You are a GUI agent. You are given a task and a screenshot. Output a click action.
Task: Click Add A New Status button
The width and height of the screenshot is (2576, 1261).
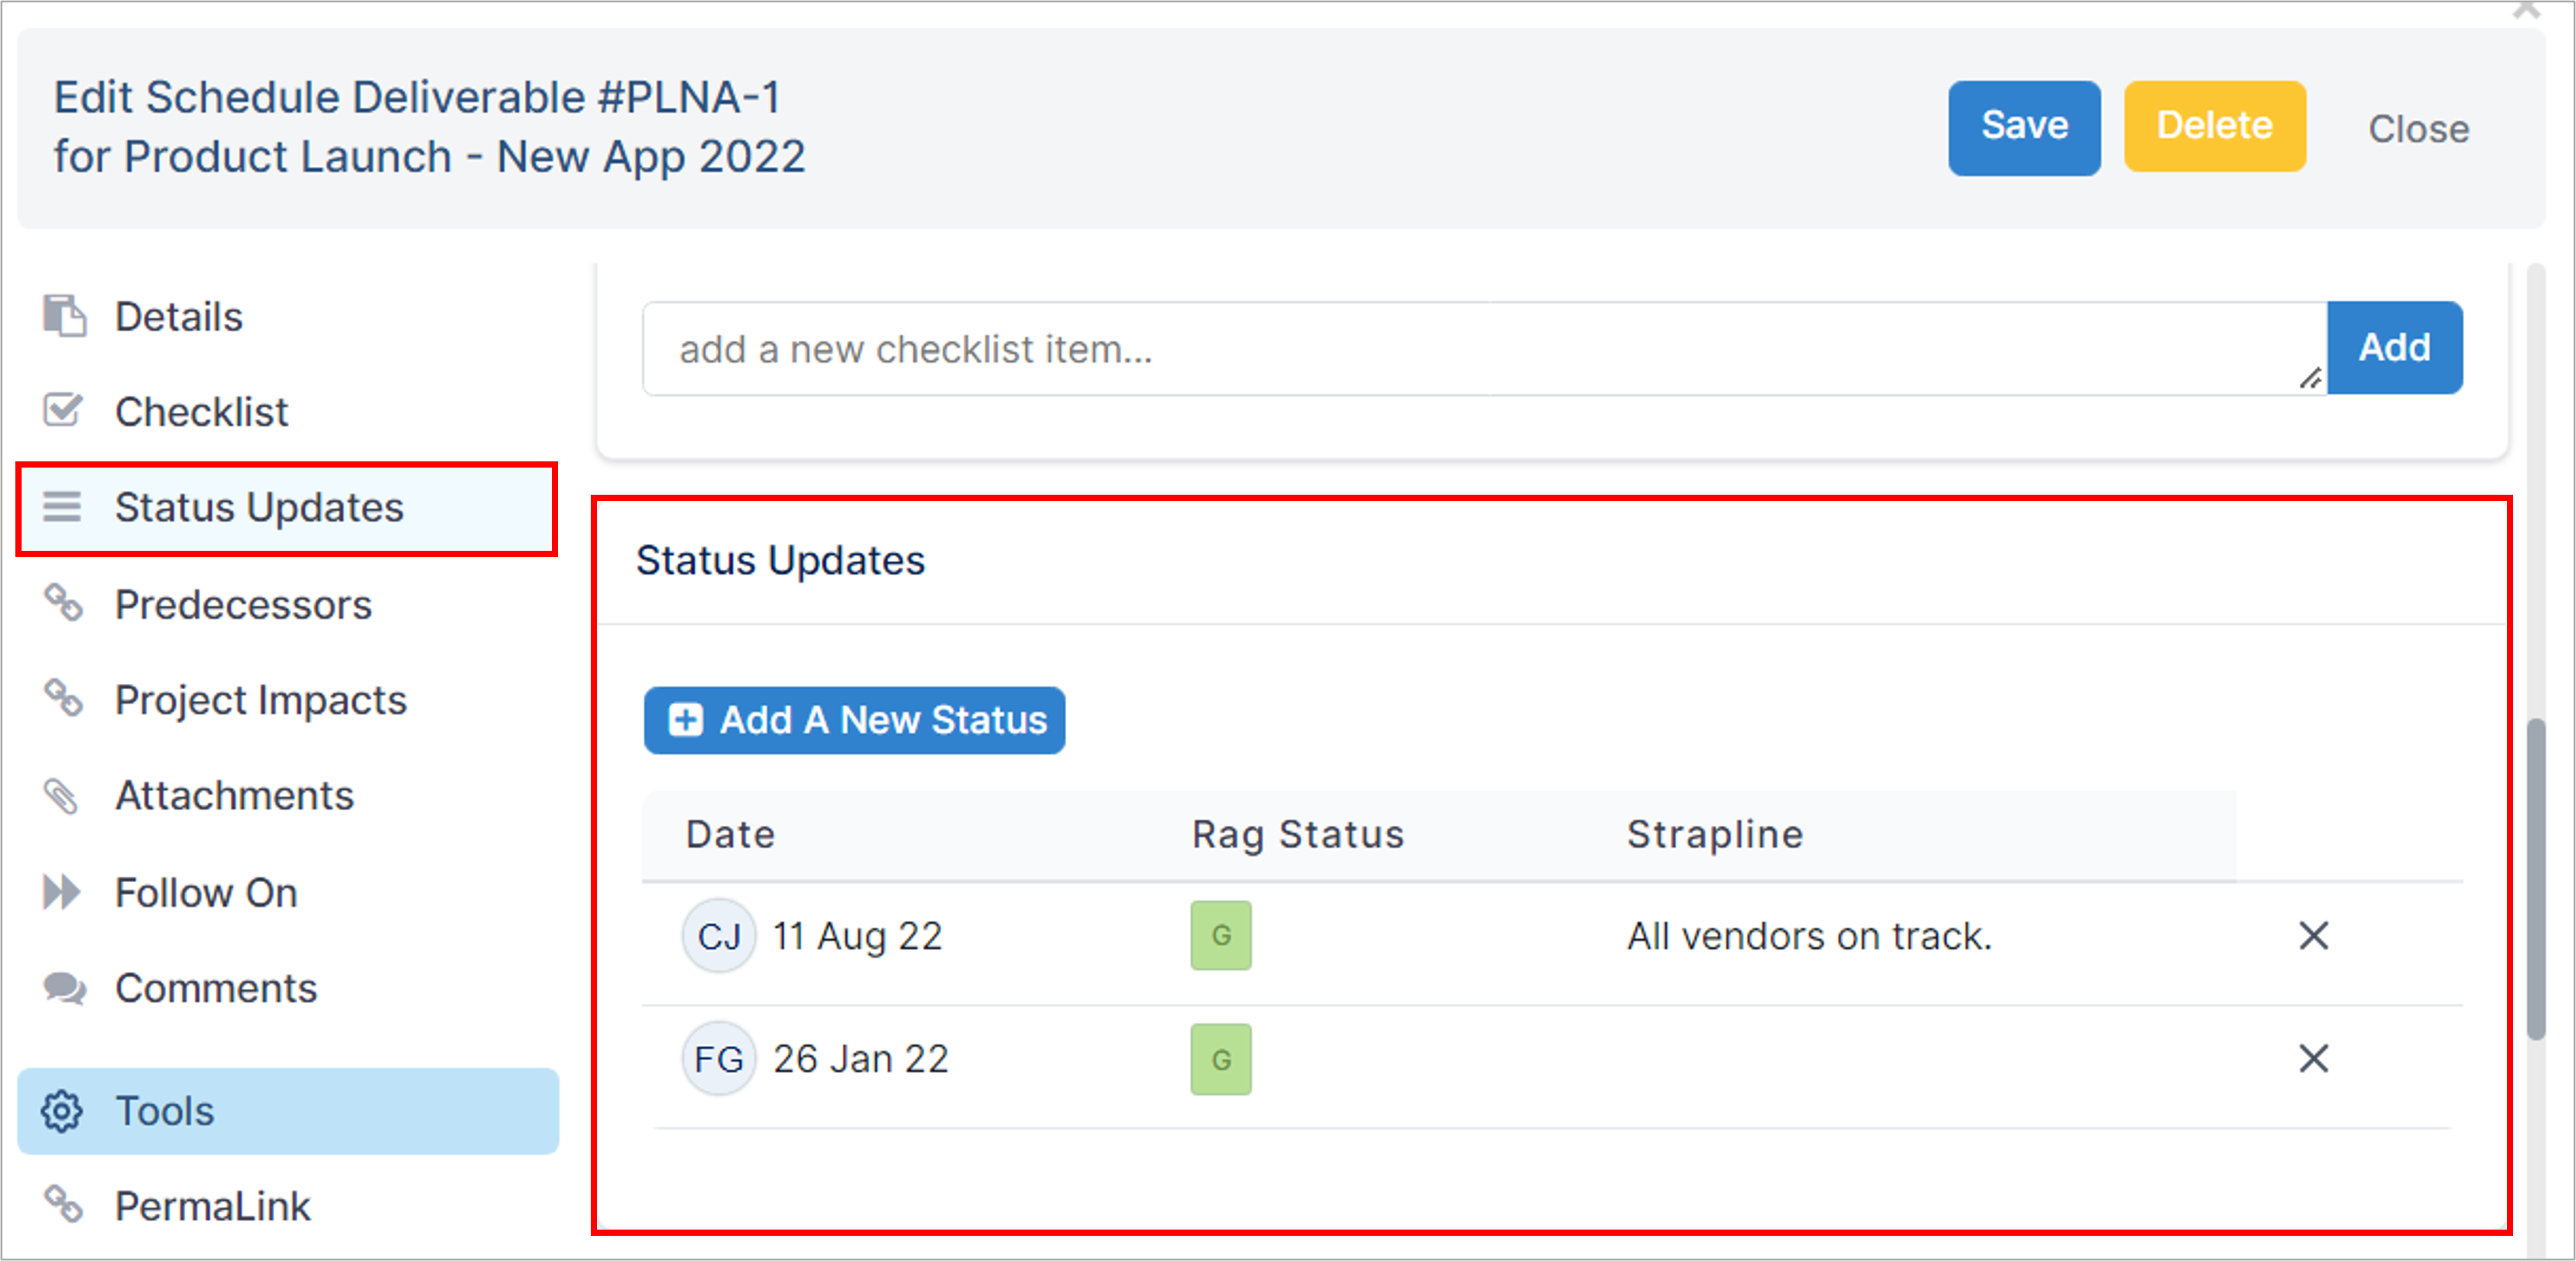[854, 720]
